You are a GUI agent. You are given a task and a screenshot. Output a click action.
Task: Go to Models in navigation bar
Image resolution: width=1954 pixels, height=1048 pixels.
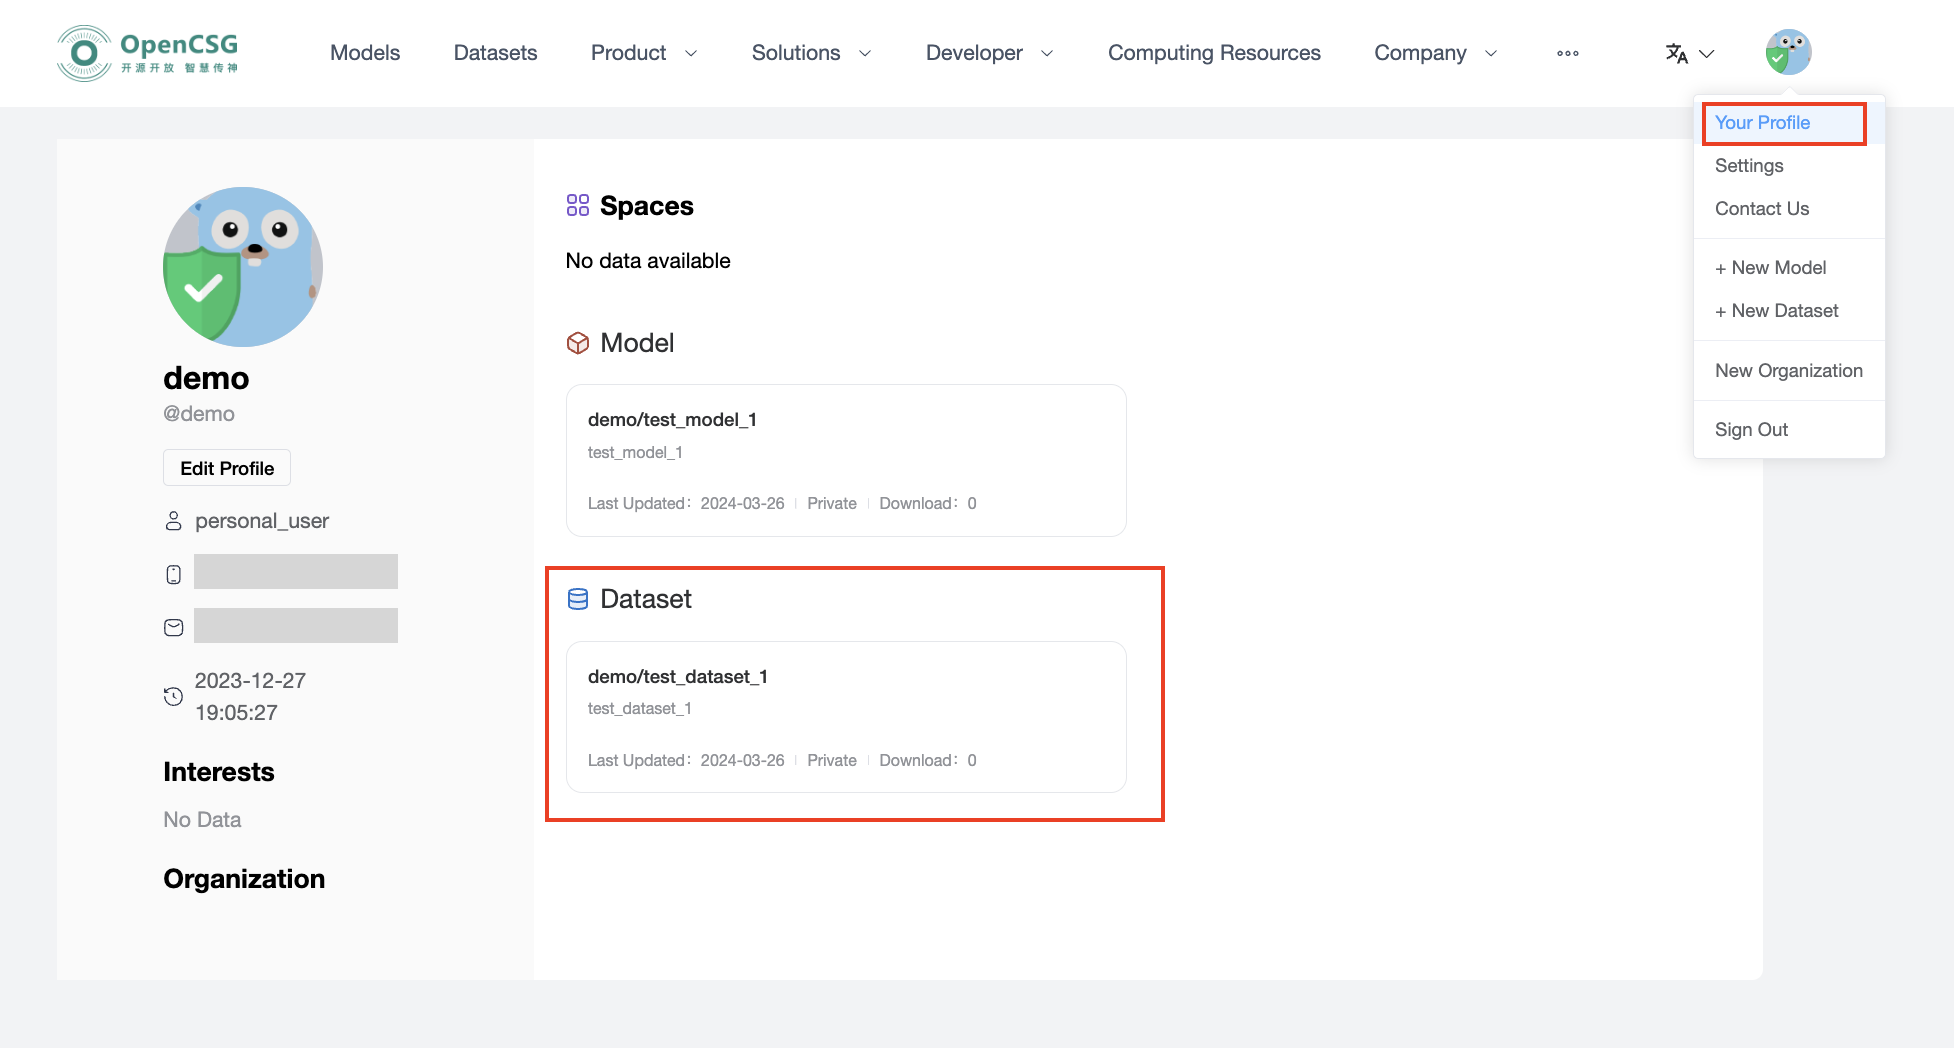click(x=365, y=53)
